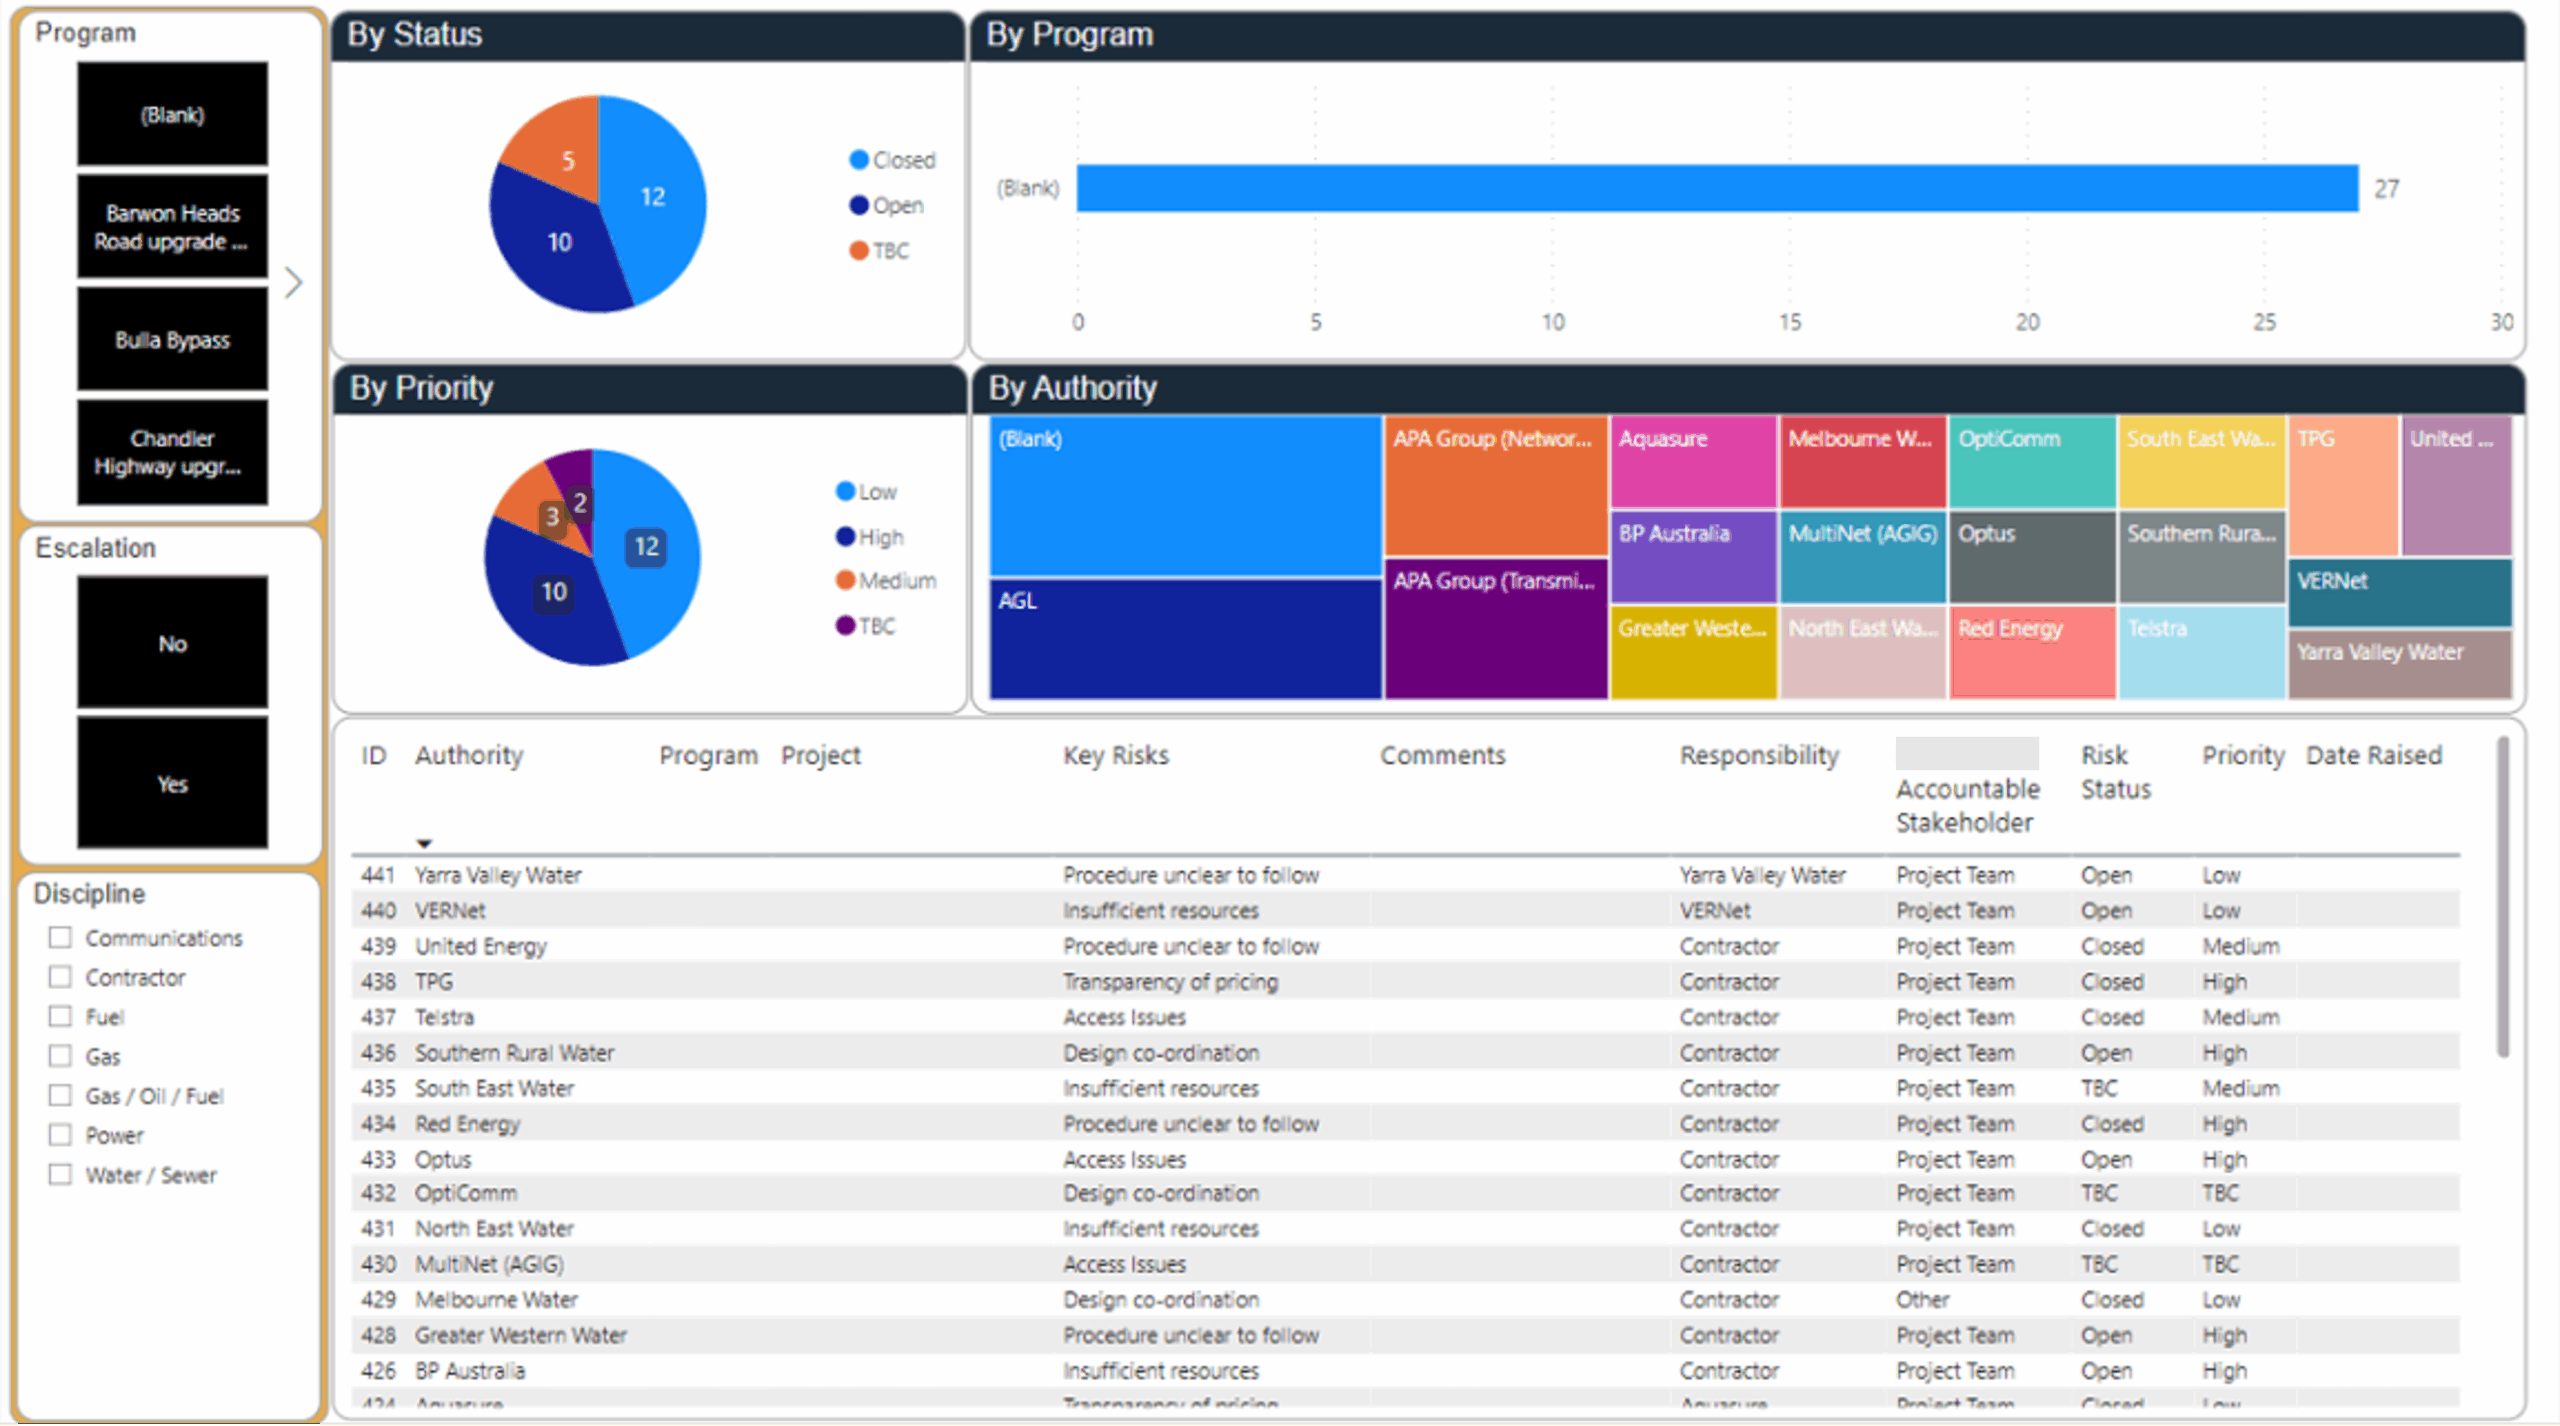The height and width of the screenshot is (1426, 2560).
Task: Select the Red Energy treemap tile
Action: [x=2032, y=652]
